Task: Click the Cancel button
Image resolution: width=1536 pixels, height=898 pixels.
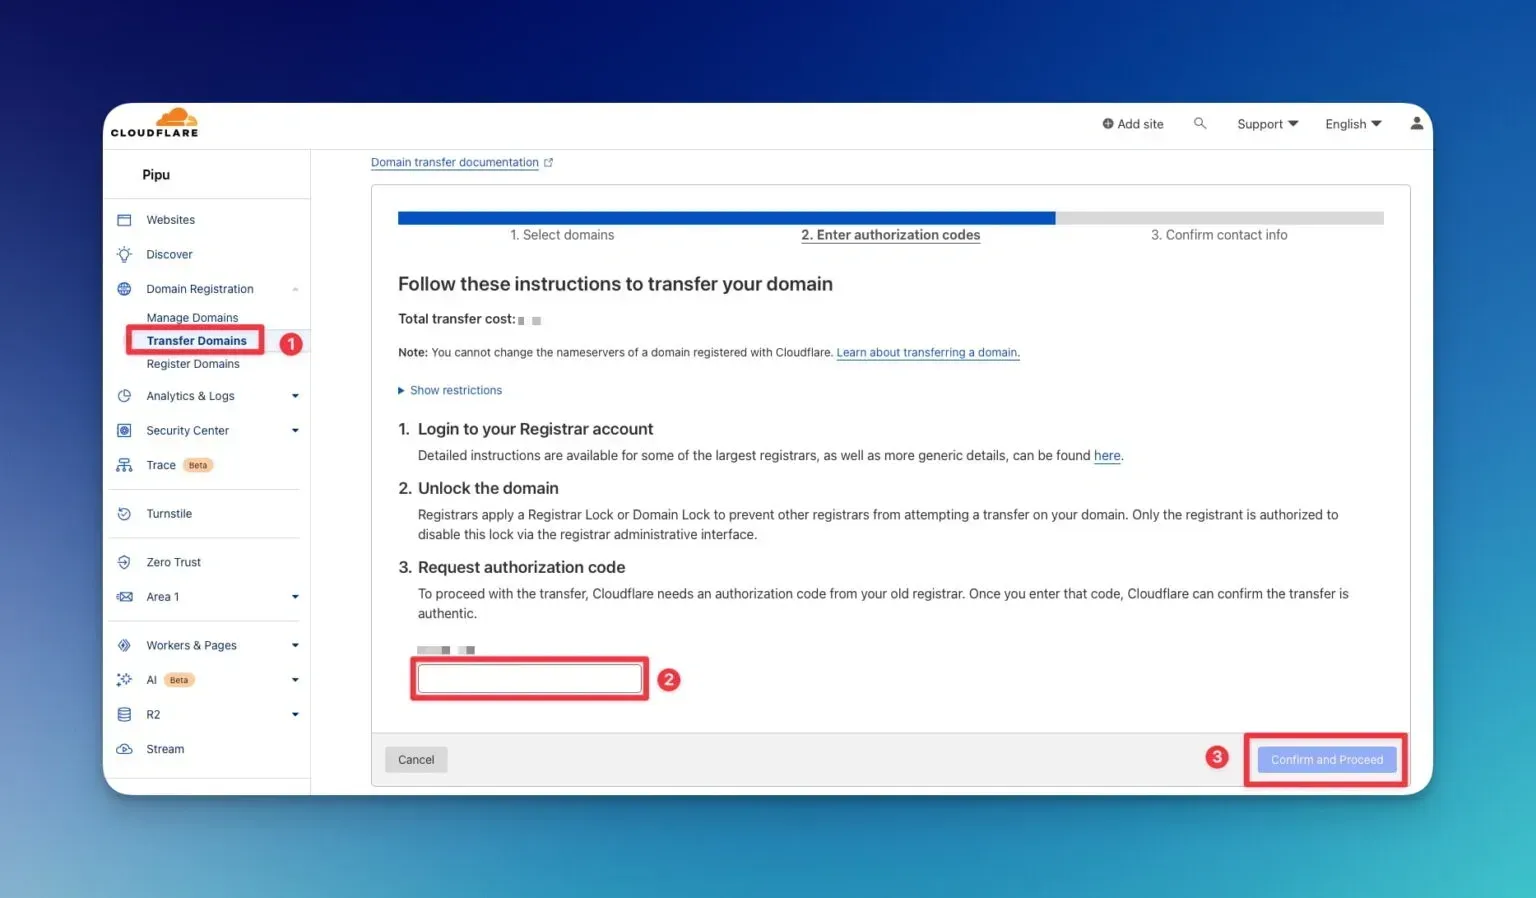Action: click(x=416, y=760)
